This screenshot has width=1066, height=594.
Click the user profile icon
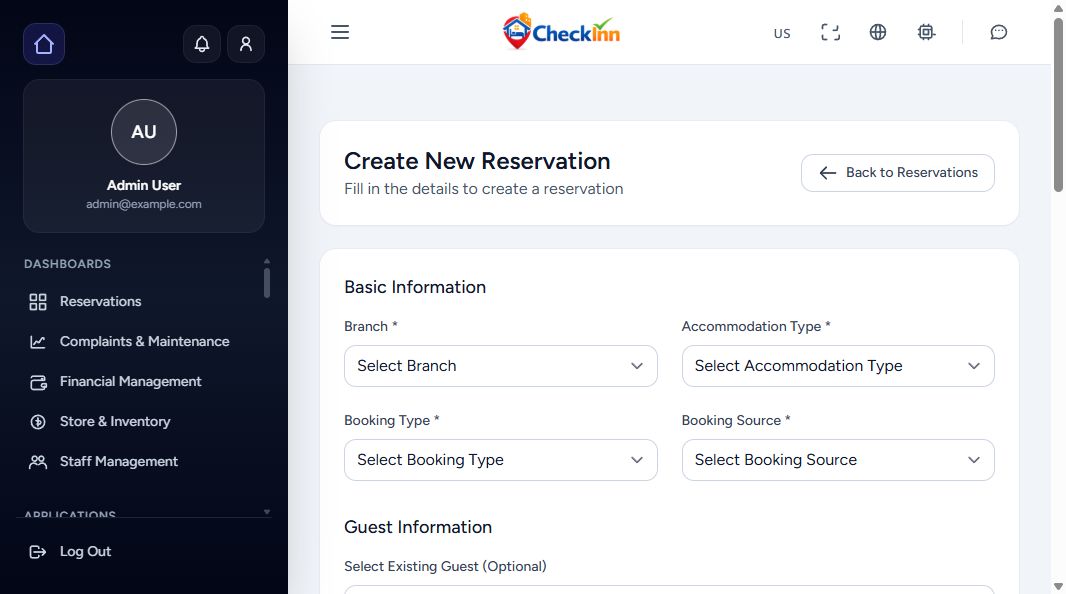pos(246,44)
